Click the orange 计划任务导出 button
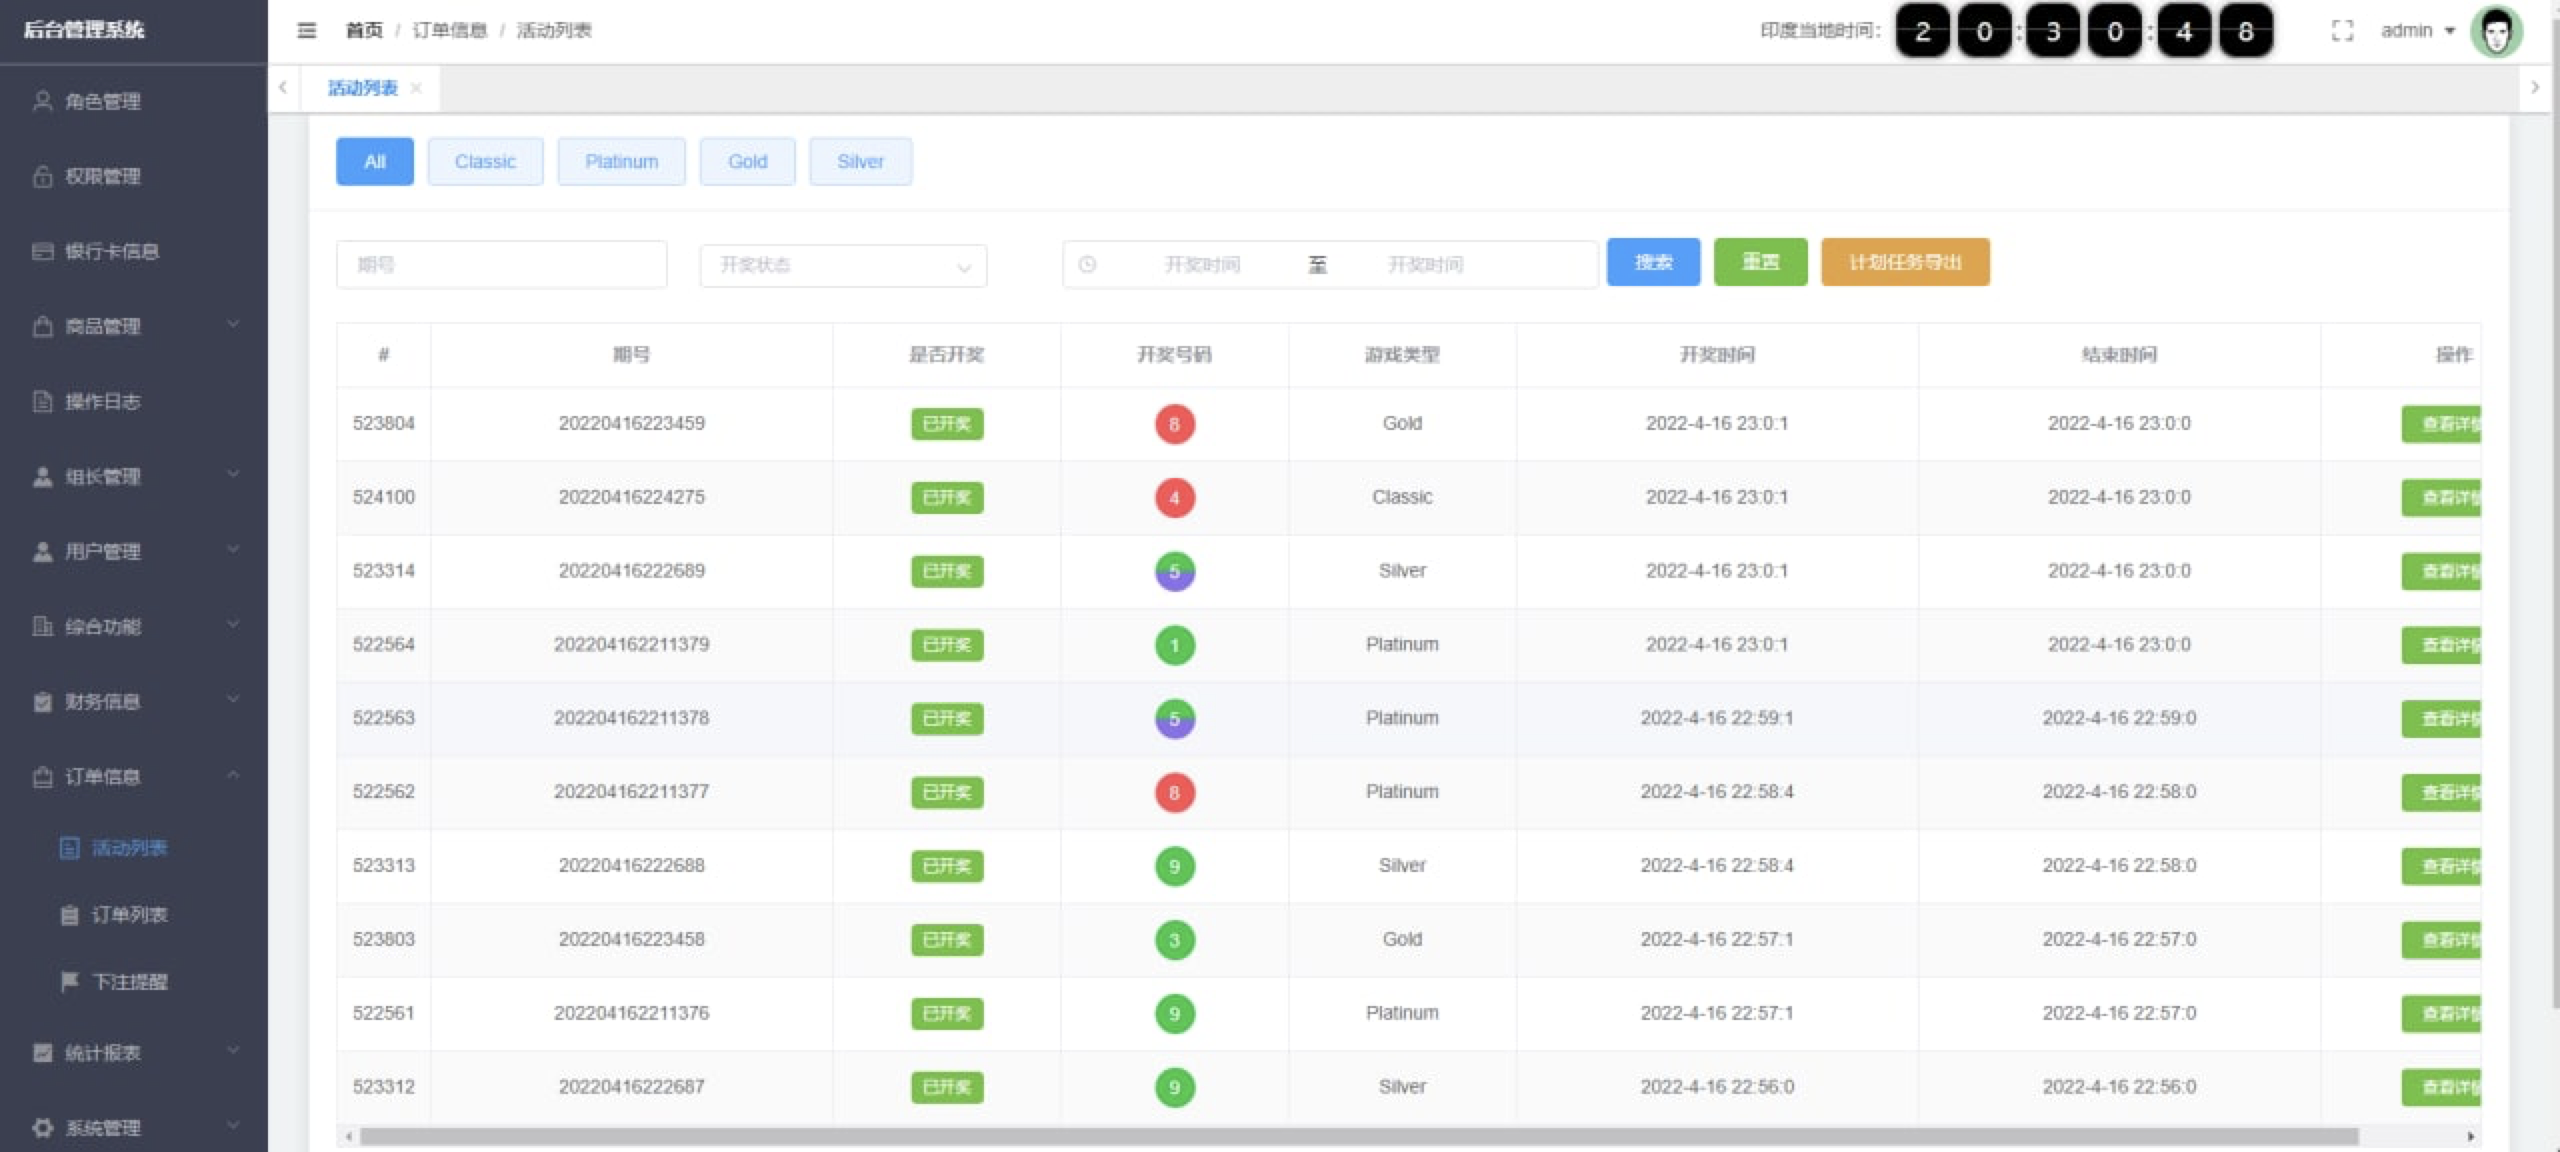The image size is (2560, 1152). (x=1904, y=262)
